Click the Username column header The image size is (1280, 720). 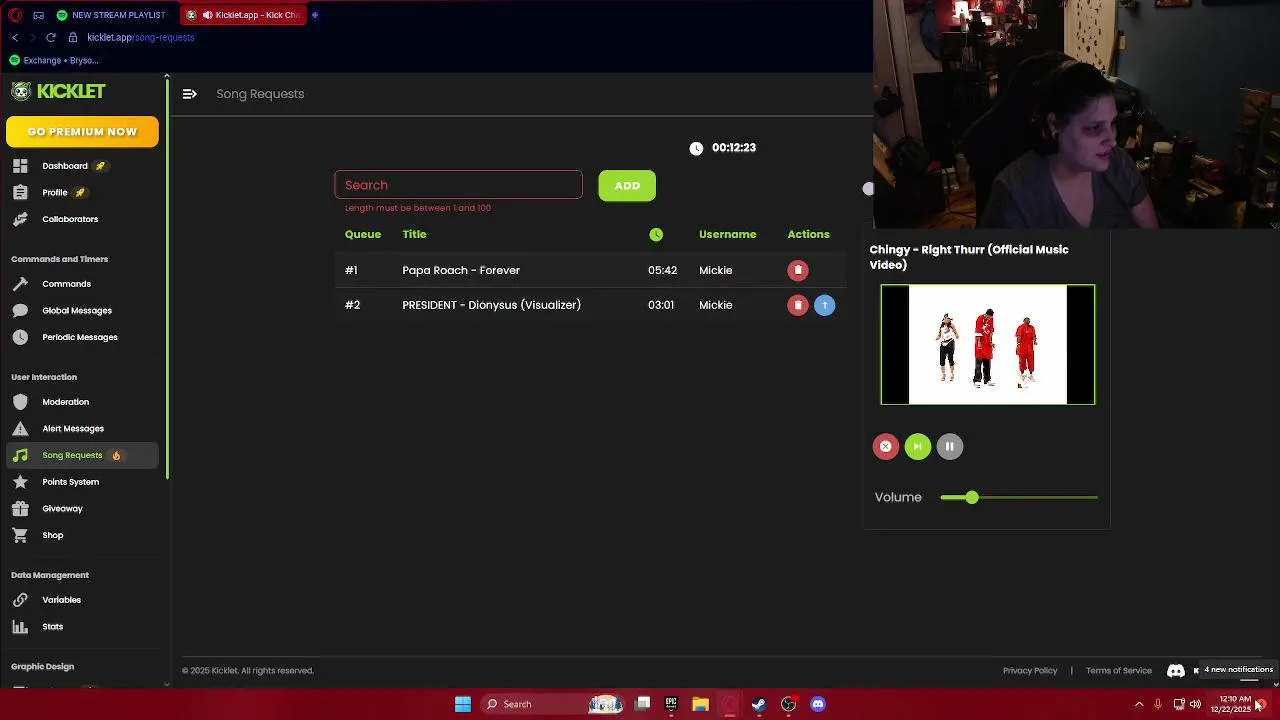pyautogui.click(x=727, y=234)
